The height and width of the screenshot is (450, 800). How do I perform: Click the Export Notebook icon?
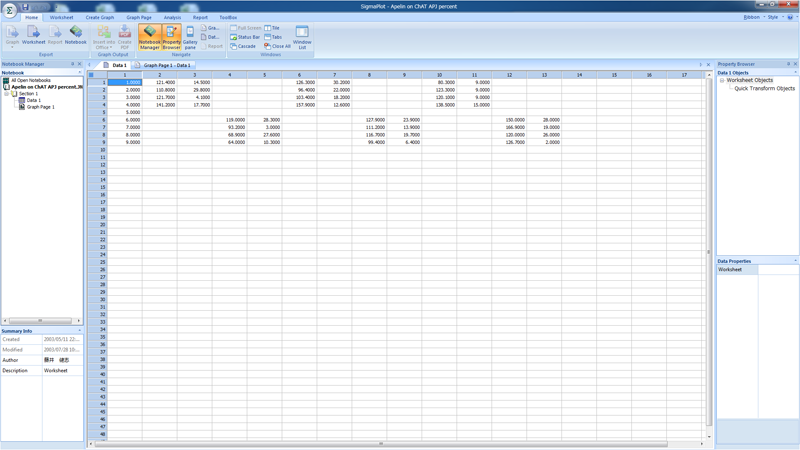76,36
